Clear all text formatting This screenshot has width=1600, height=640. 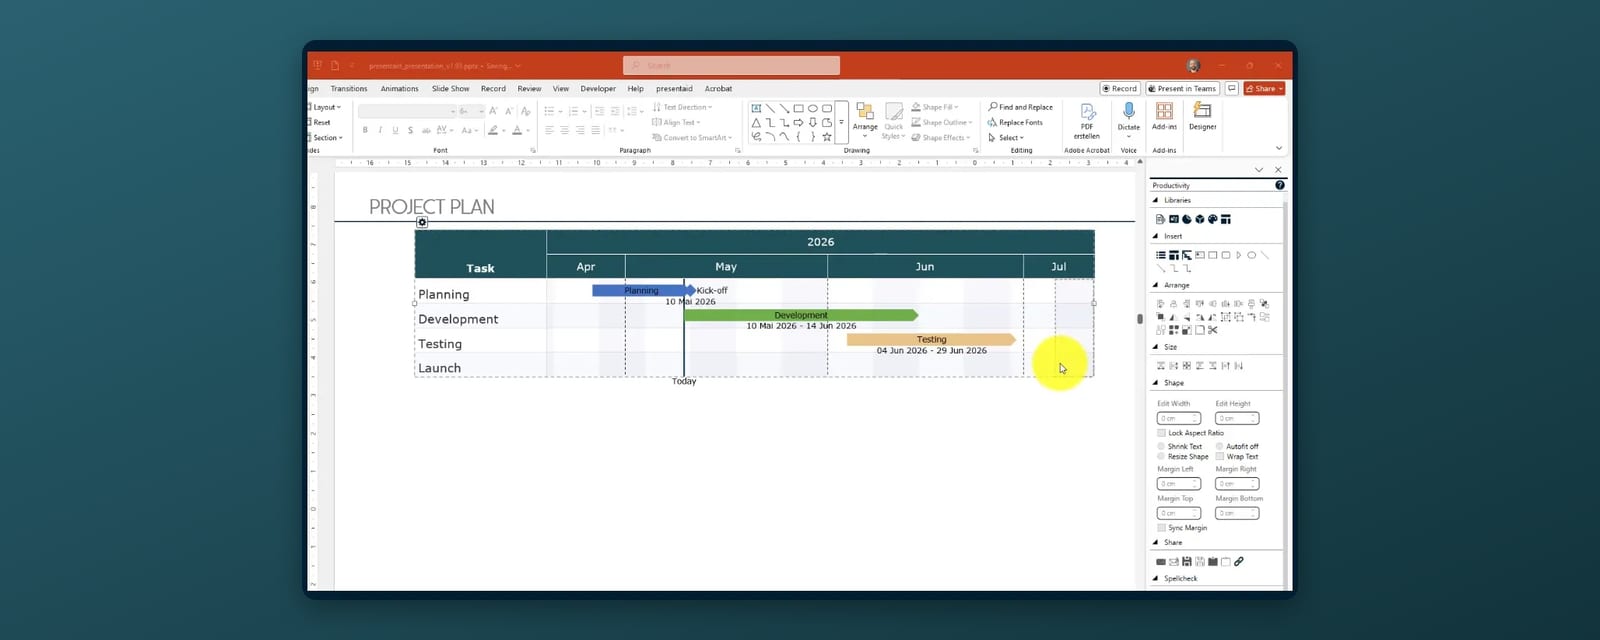tap(525, 111)
